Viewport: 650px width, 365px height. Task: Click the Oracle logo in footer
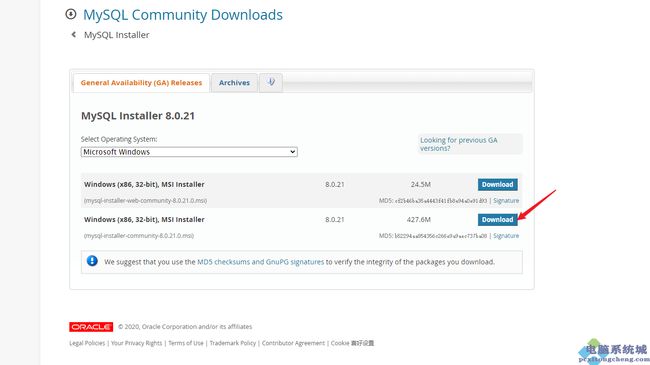tap(91, 327)
